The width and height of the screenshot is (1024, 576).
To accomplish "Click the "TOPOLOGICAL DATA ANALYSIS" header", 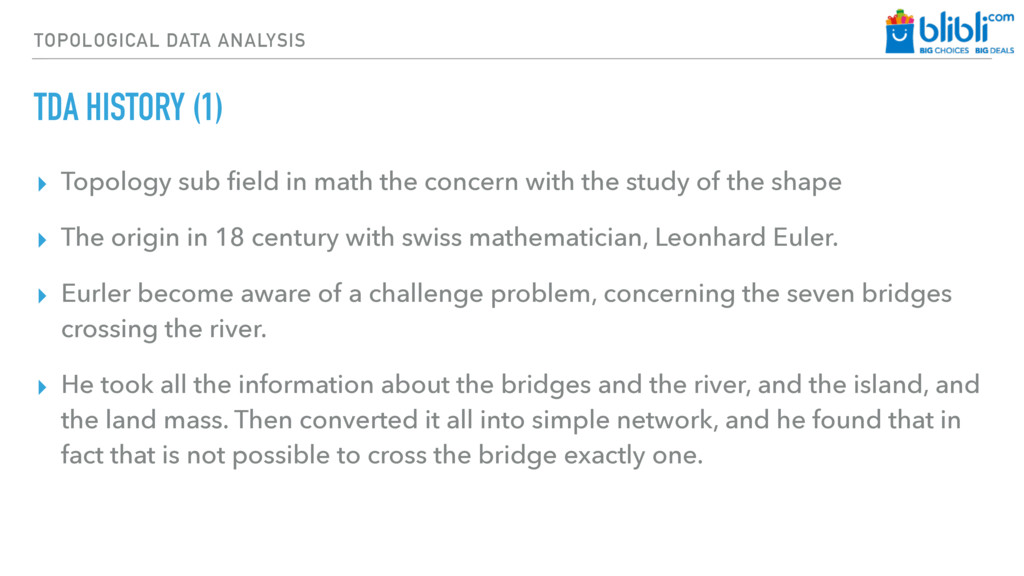I will [169, 40].
